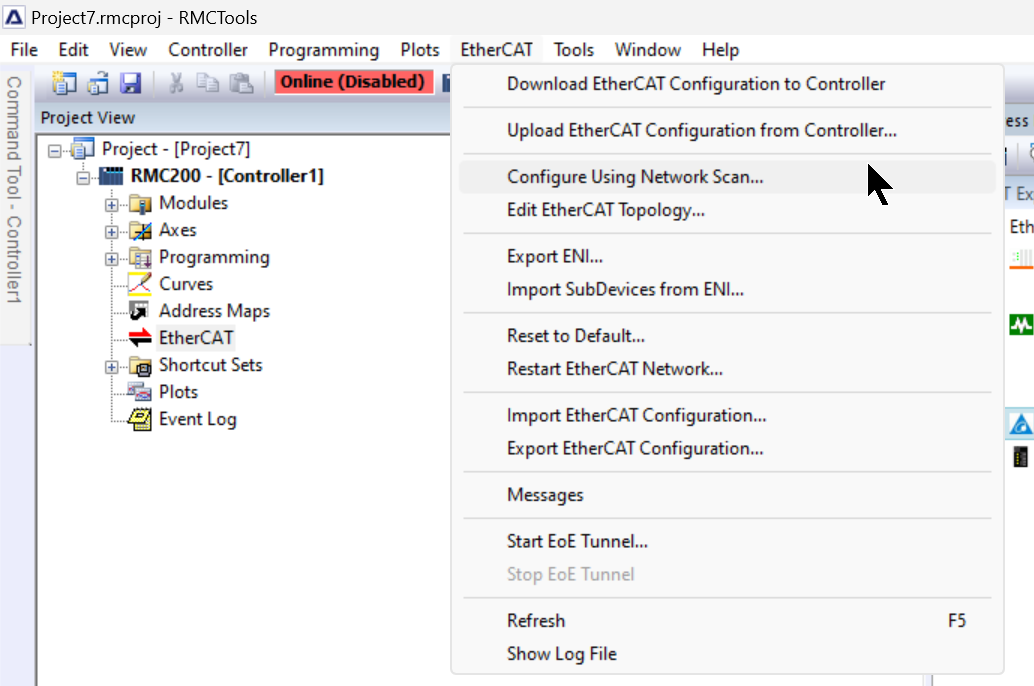1034x686 pixels.
Task: Click the Shortcut Sets folder icon
Action: click(x=140, y=366)
